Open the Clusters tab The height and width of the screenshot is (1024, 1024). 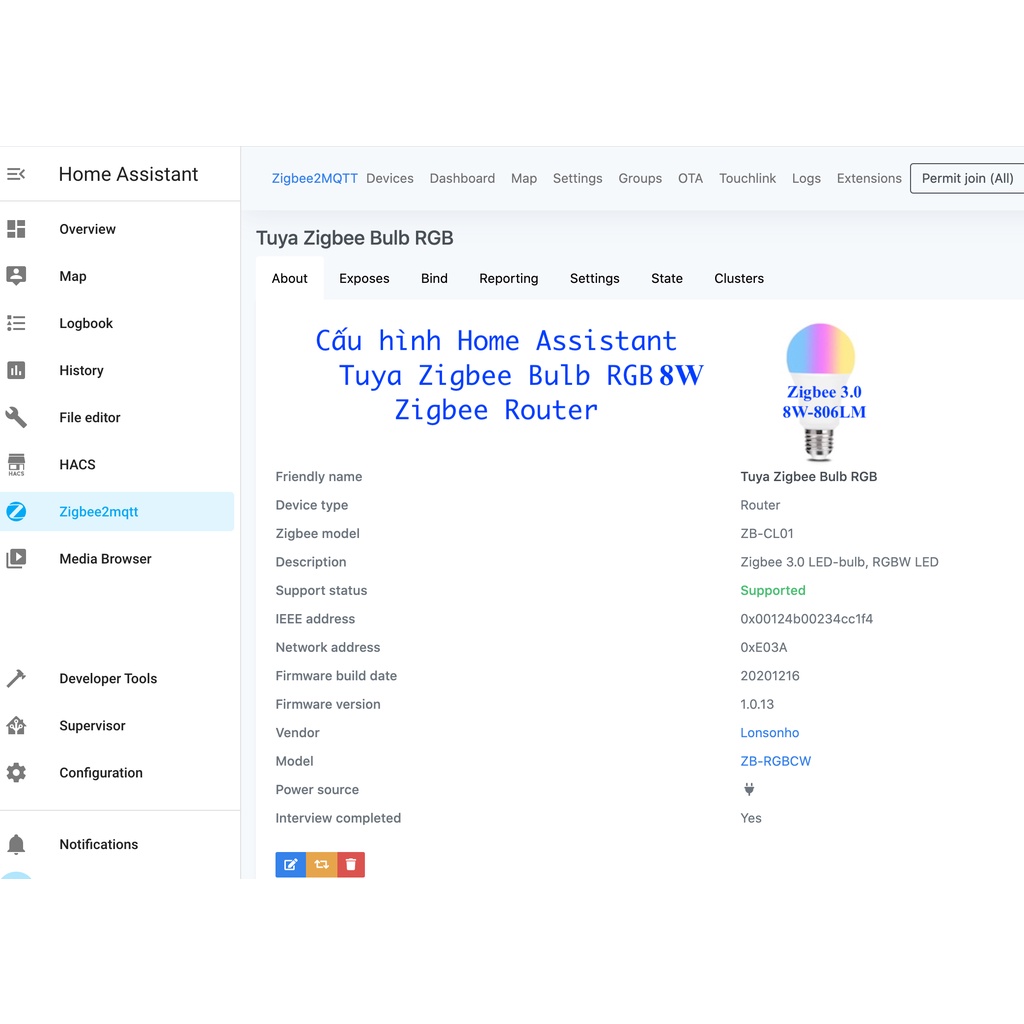pos(739,278)
